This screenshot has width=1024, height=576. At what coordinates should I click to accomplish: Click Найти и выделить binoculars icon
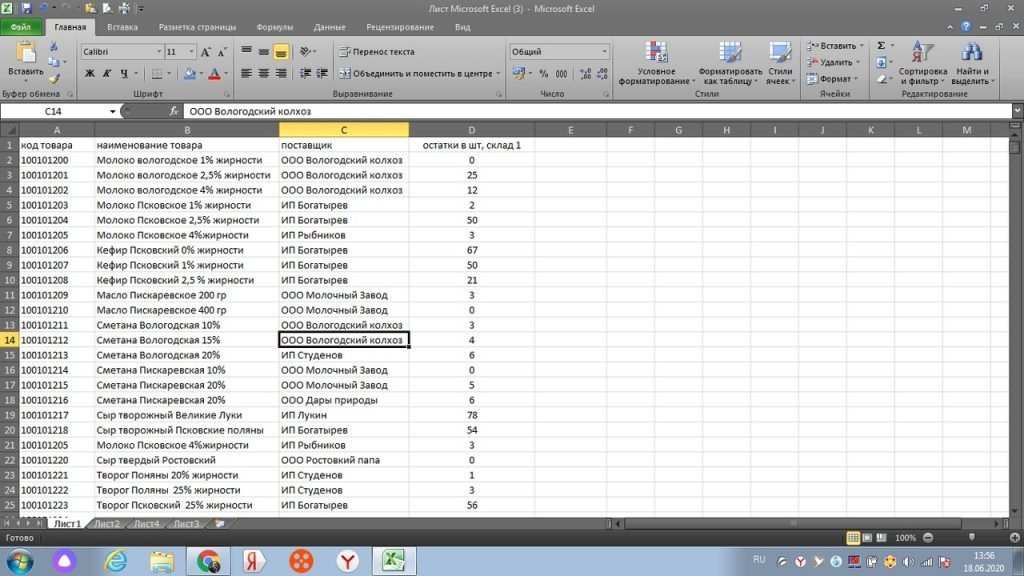click(x=971, y=64)
